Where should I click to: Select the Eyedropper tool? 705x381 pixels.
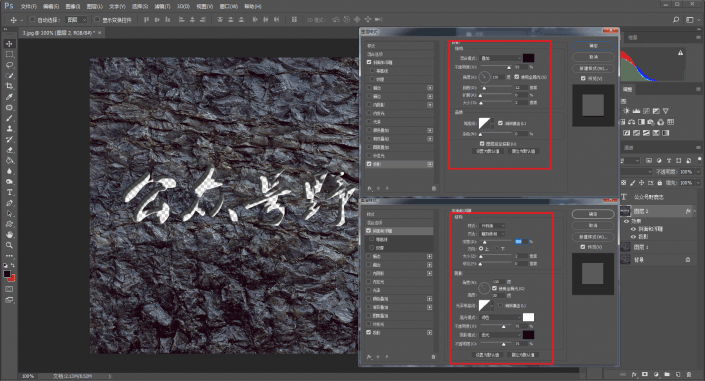[x=9, y=97]
